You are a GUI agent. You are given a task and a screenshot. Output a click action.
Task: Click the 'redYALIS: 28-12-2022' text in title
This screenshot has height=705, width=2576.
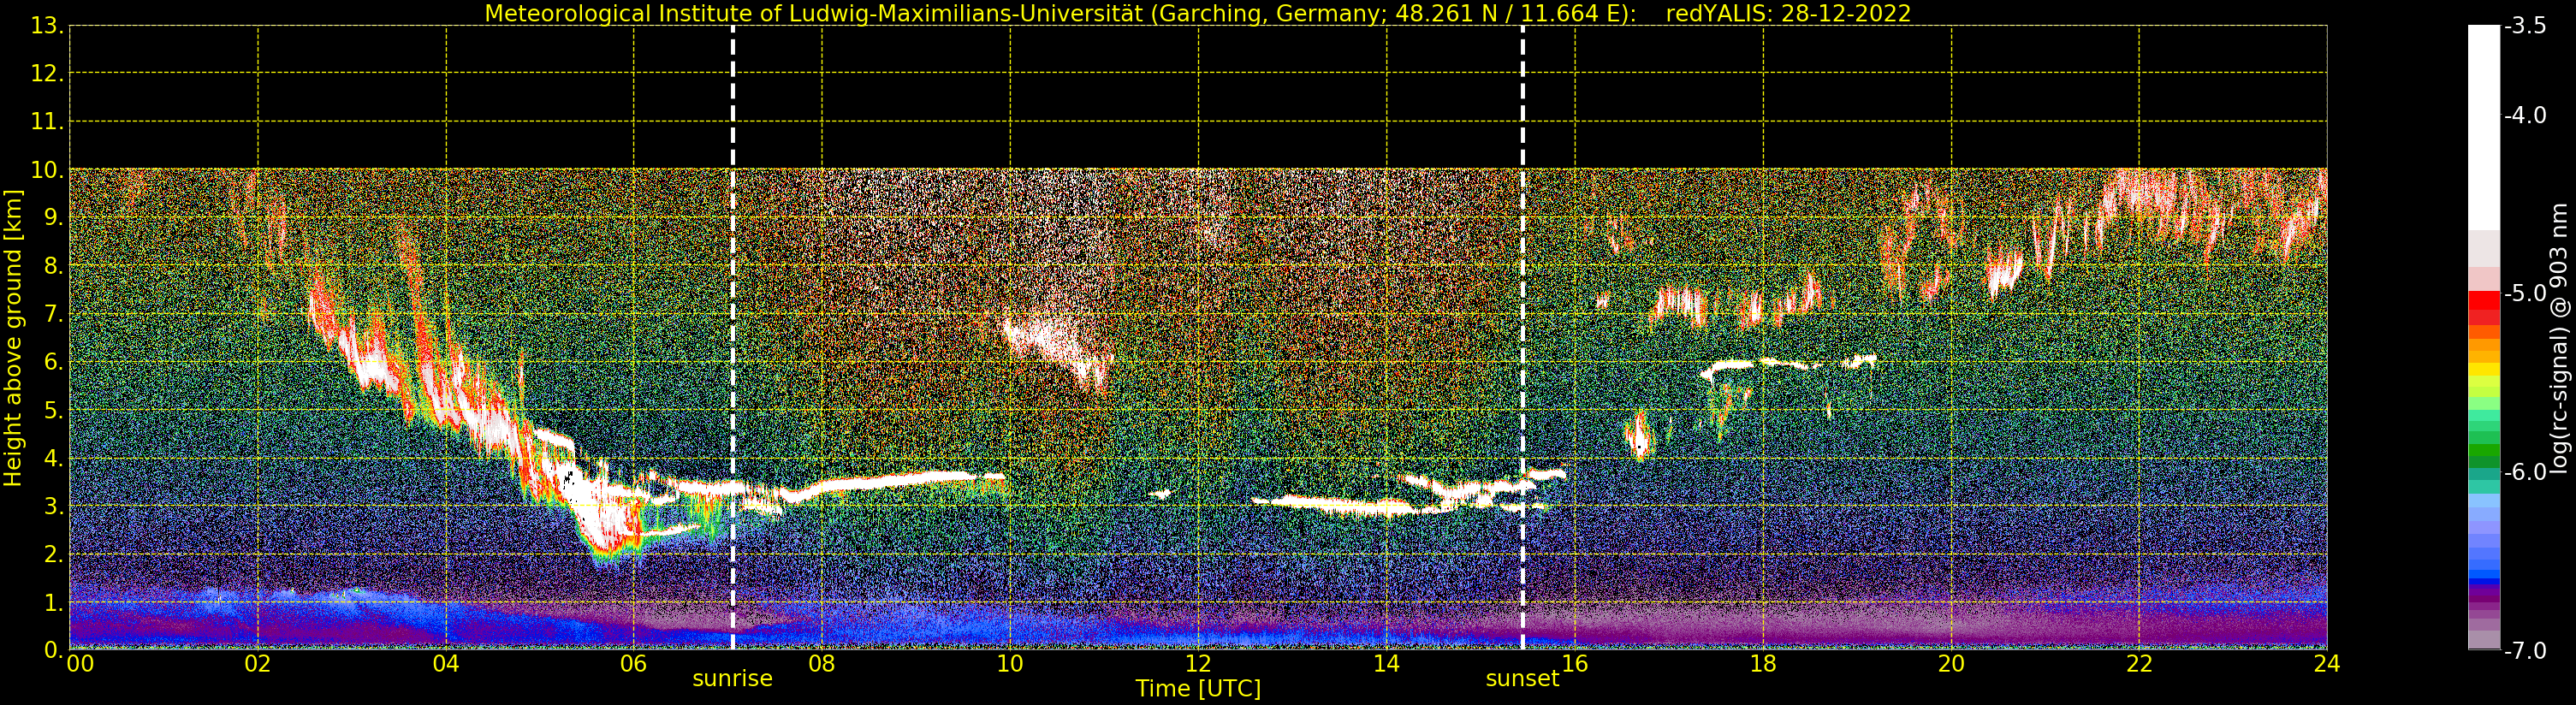pyautogui.click(x=1788, y=13)
